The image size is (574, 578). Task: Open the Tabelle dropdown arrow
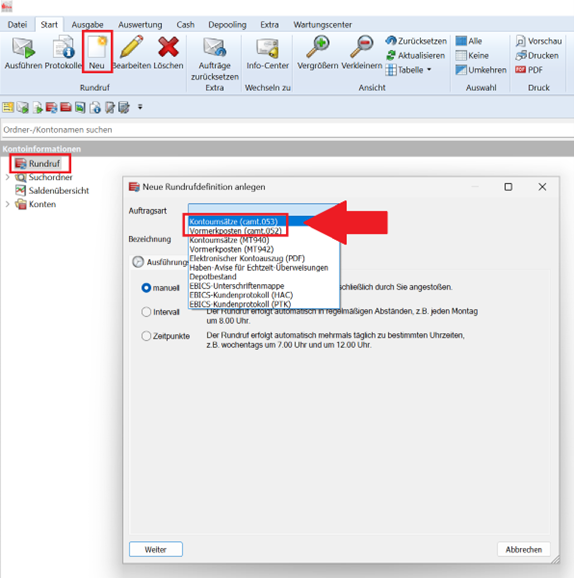pos(429,70)
